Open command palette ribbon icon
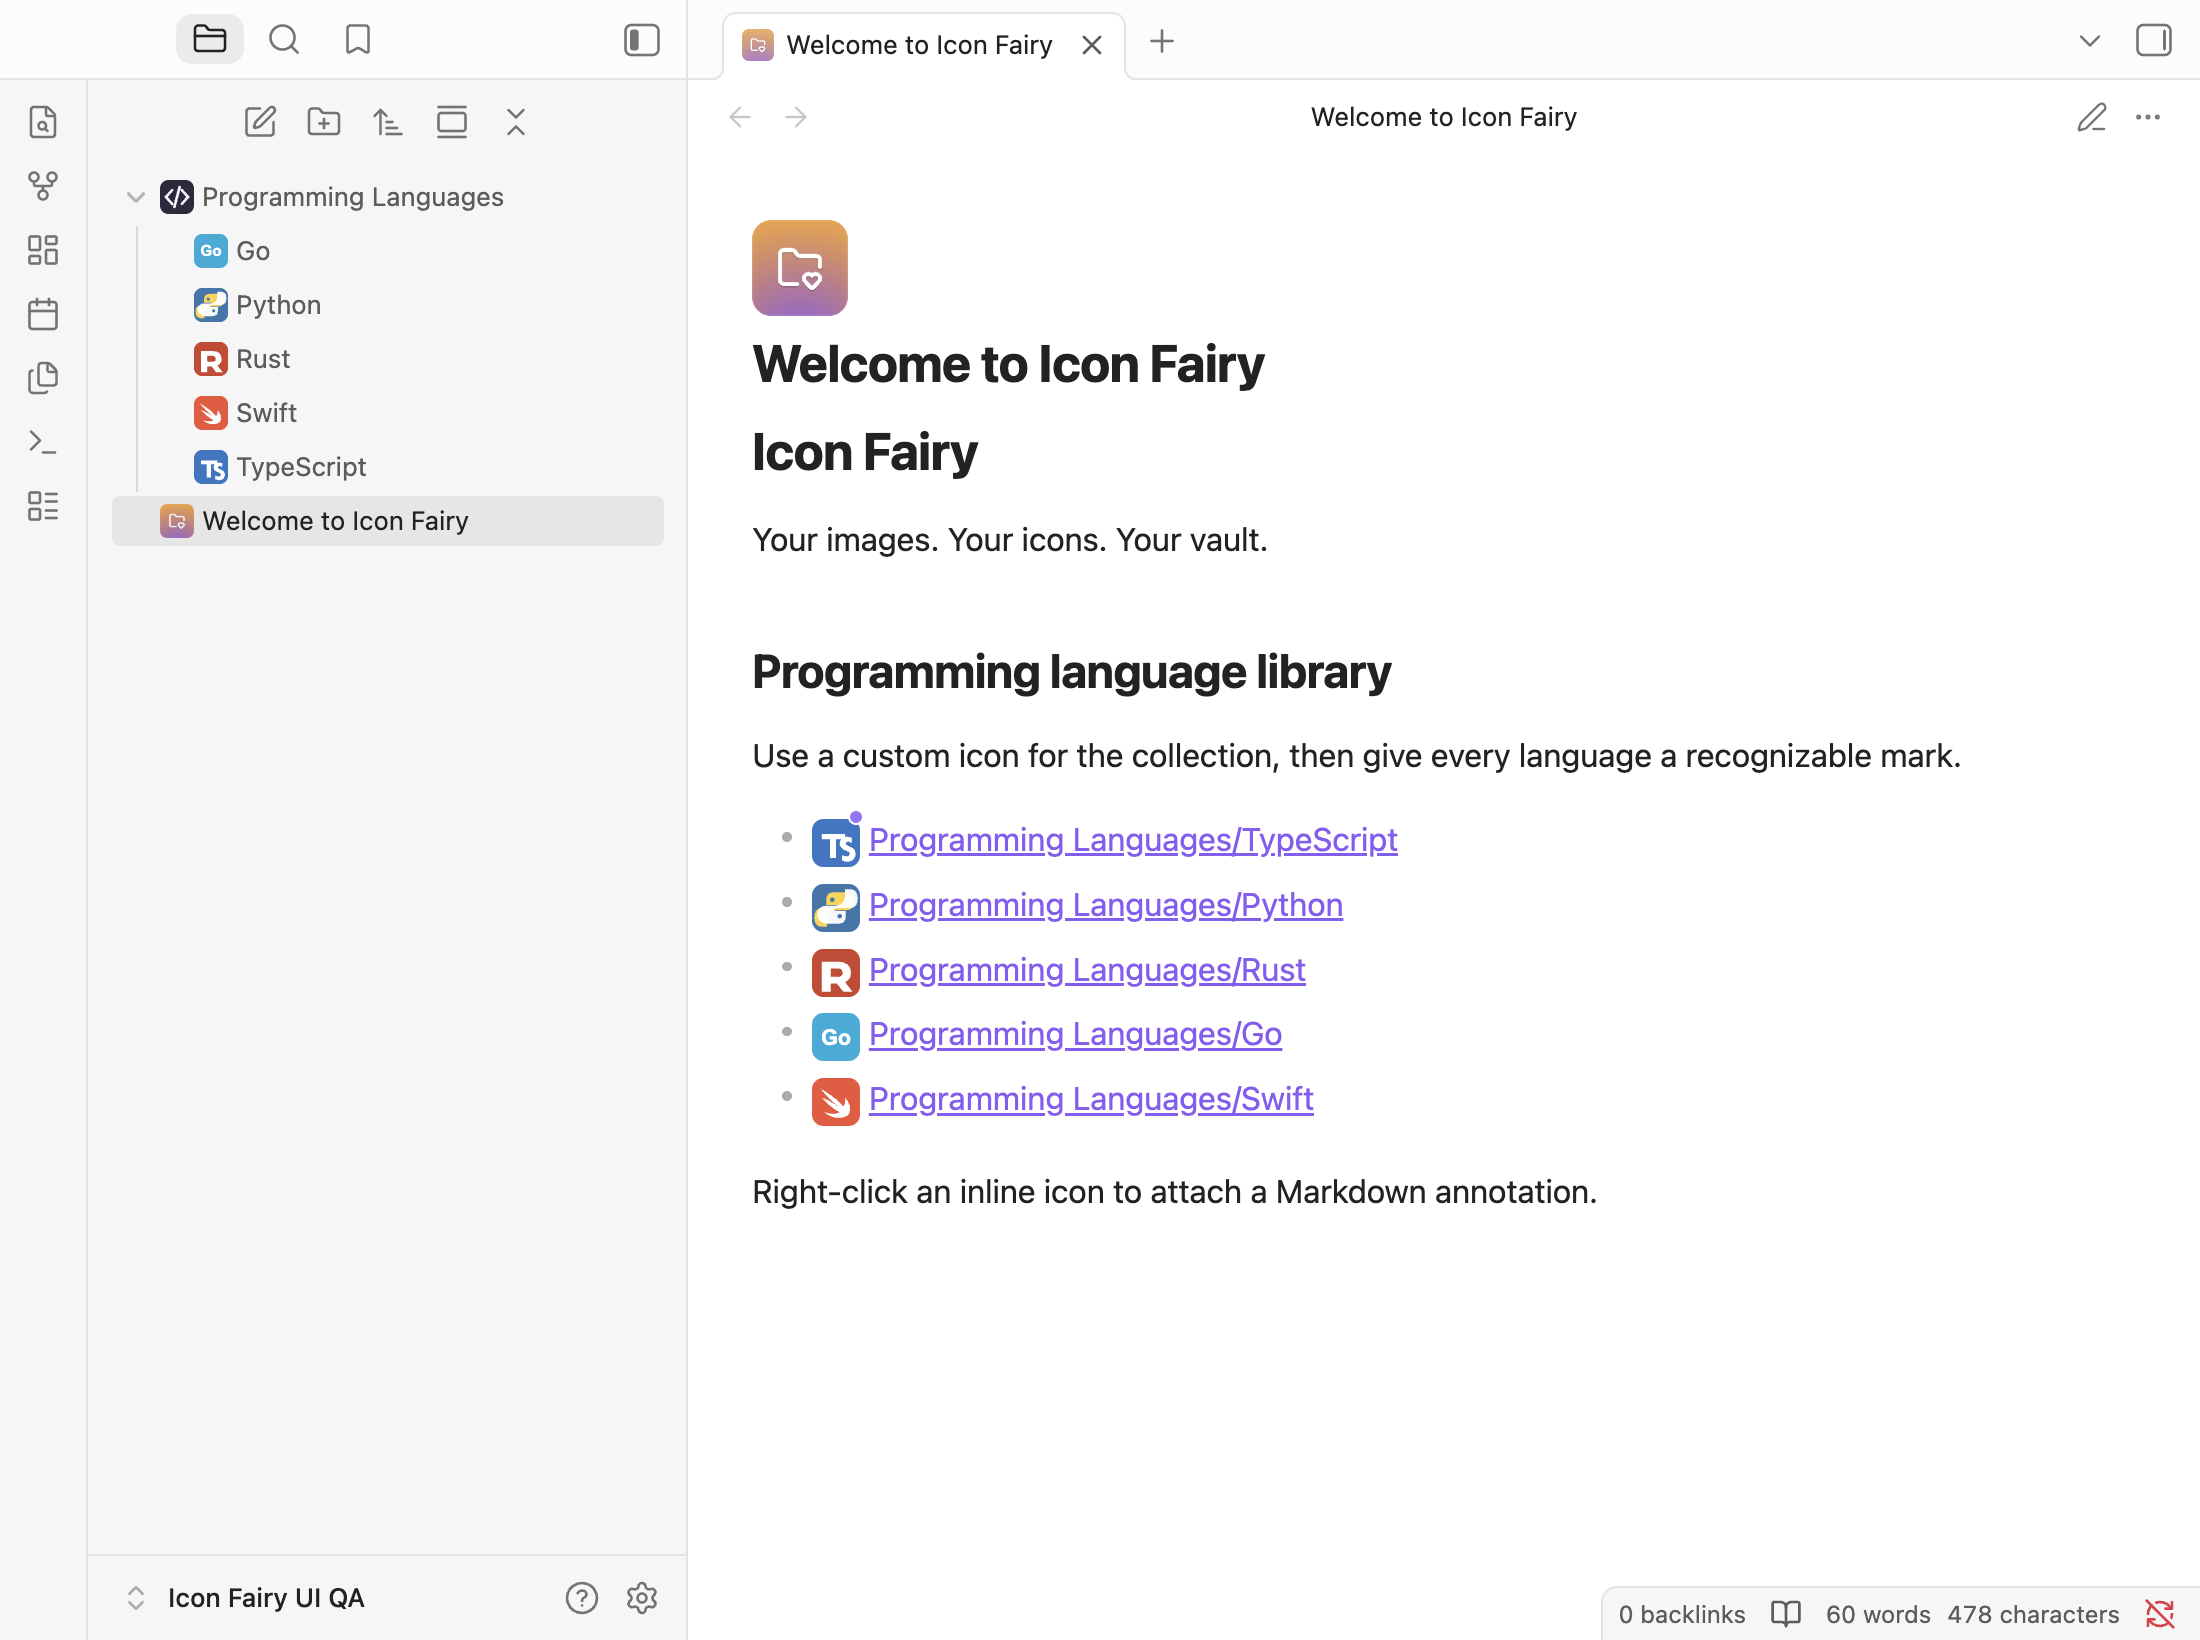This screenshot has height=1640, width=2200. tap(43, 442)
